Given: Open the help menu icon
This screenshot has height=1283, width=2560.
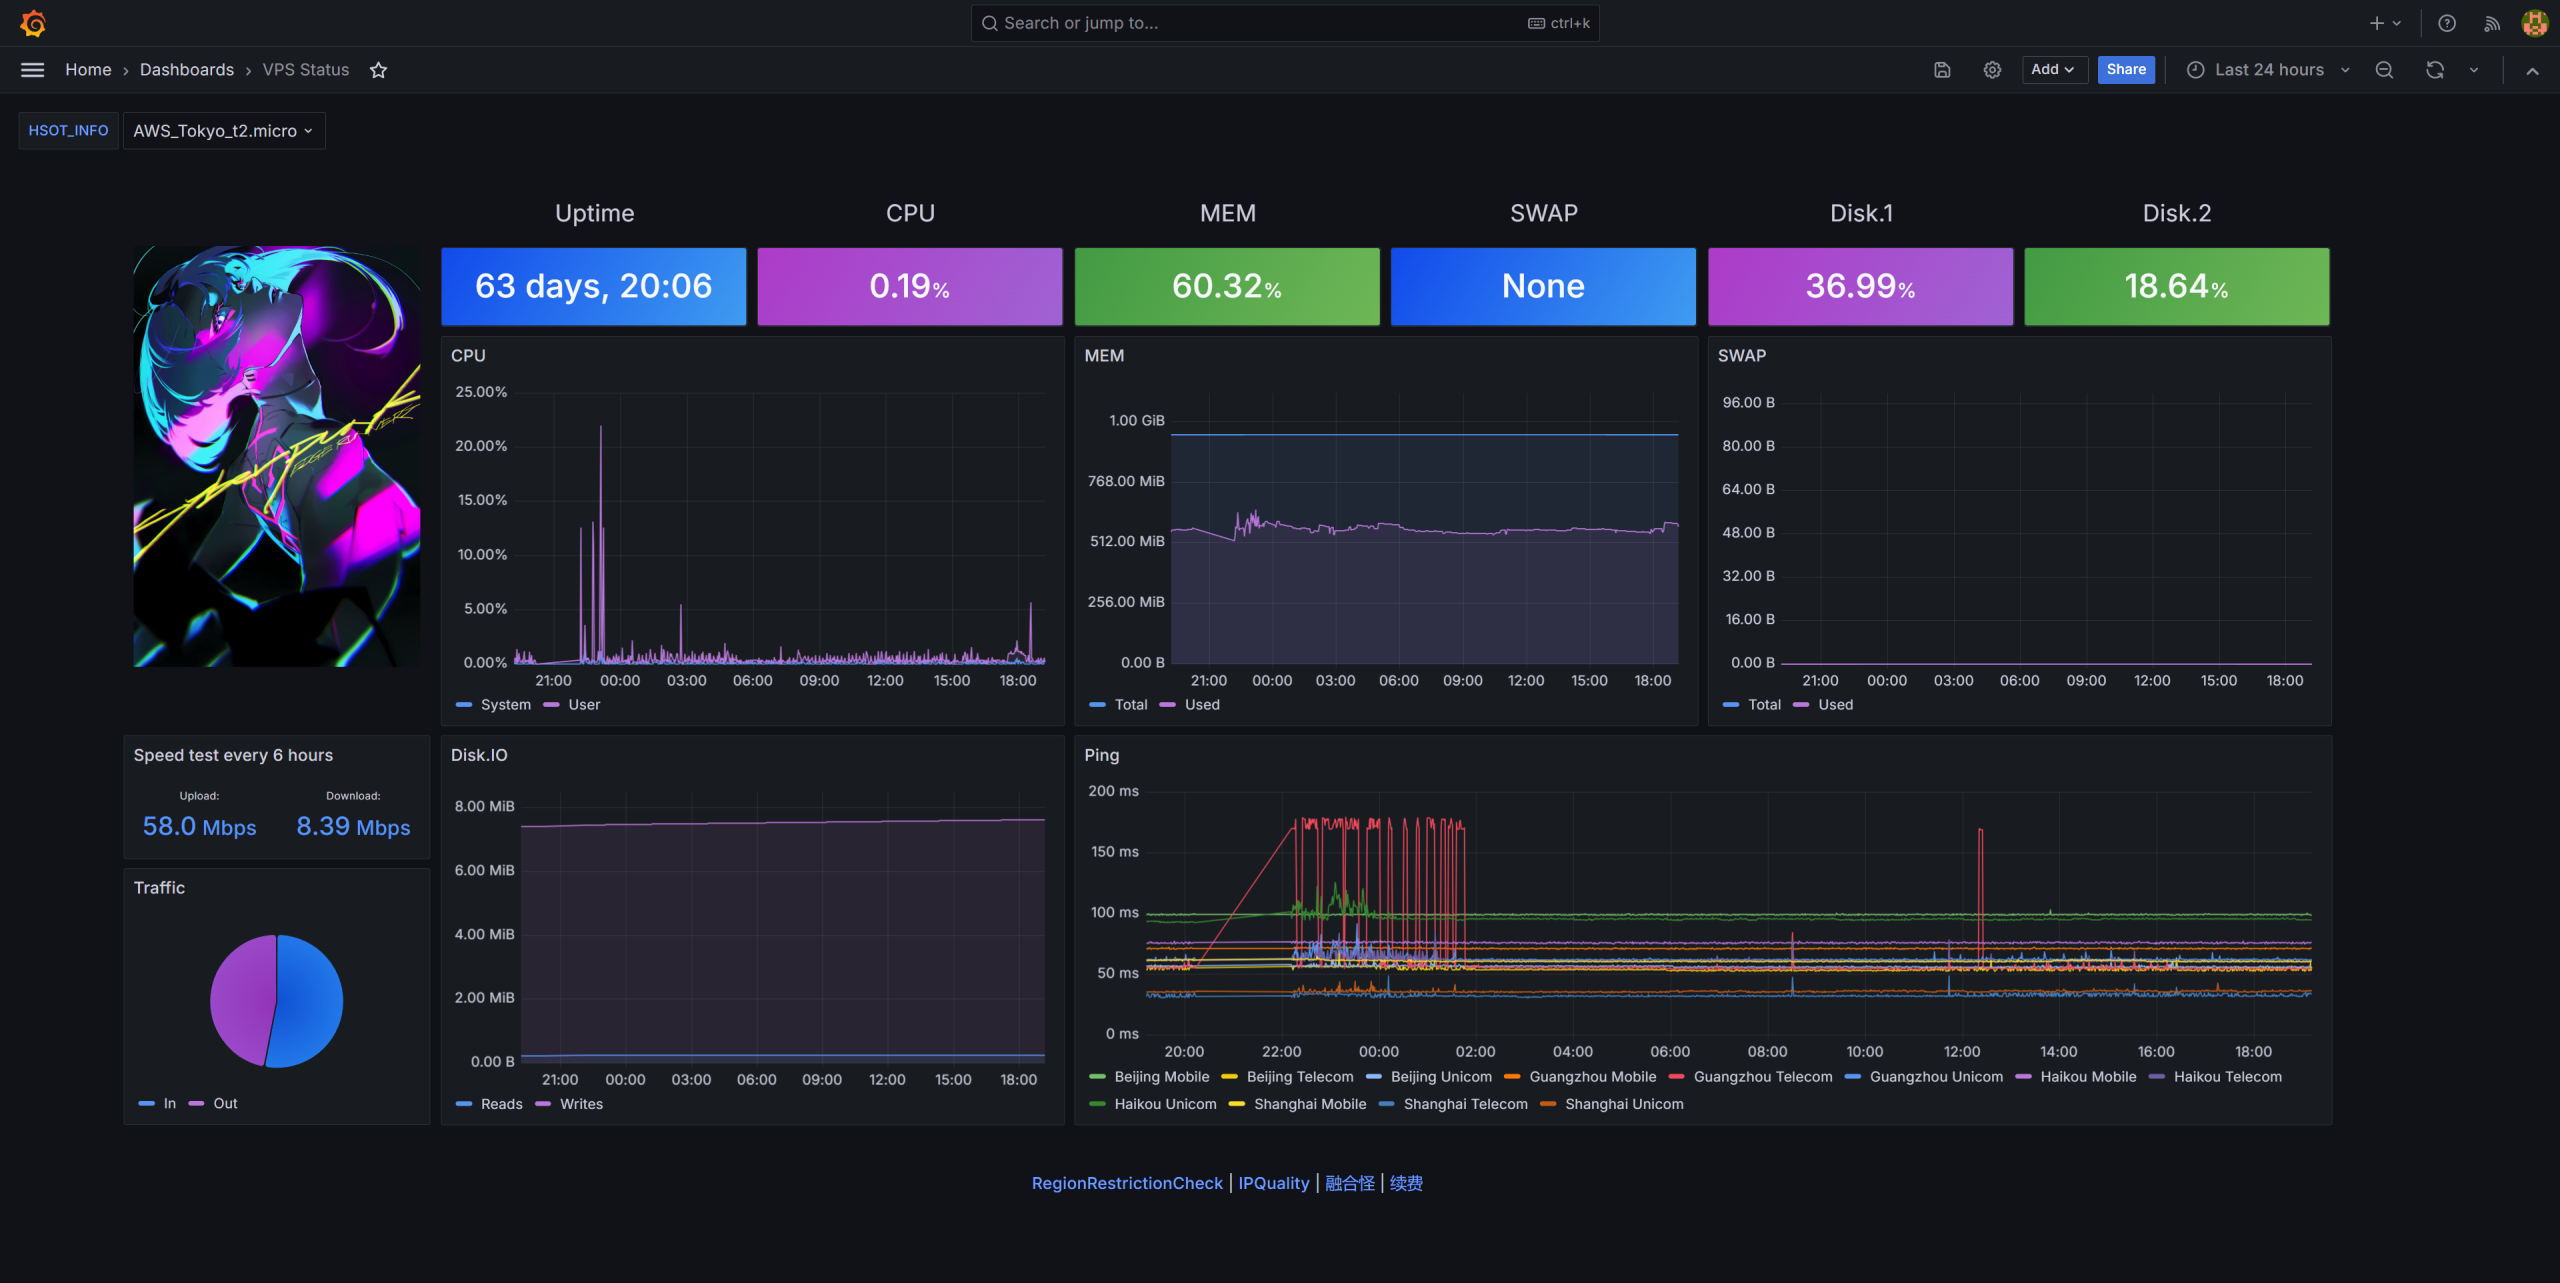Looking at the screenshot, I should tap(2447, 23).
